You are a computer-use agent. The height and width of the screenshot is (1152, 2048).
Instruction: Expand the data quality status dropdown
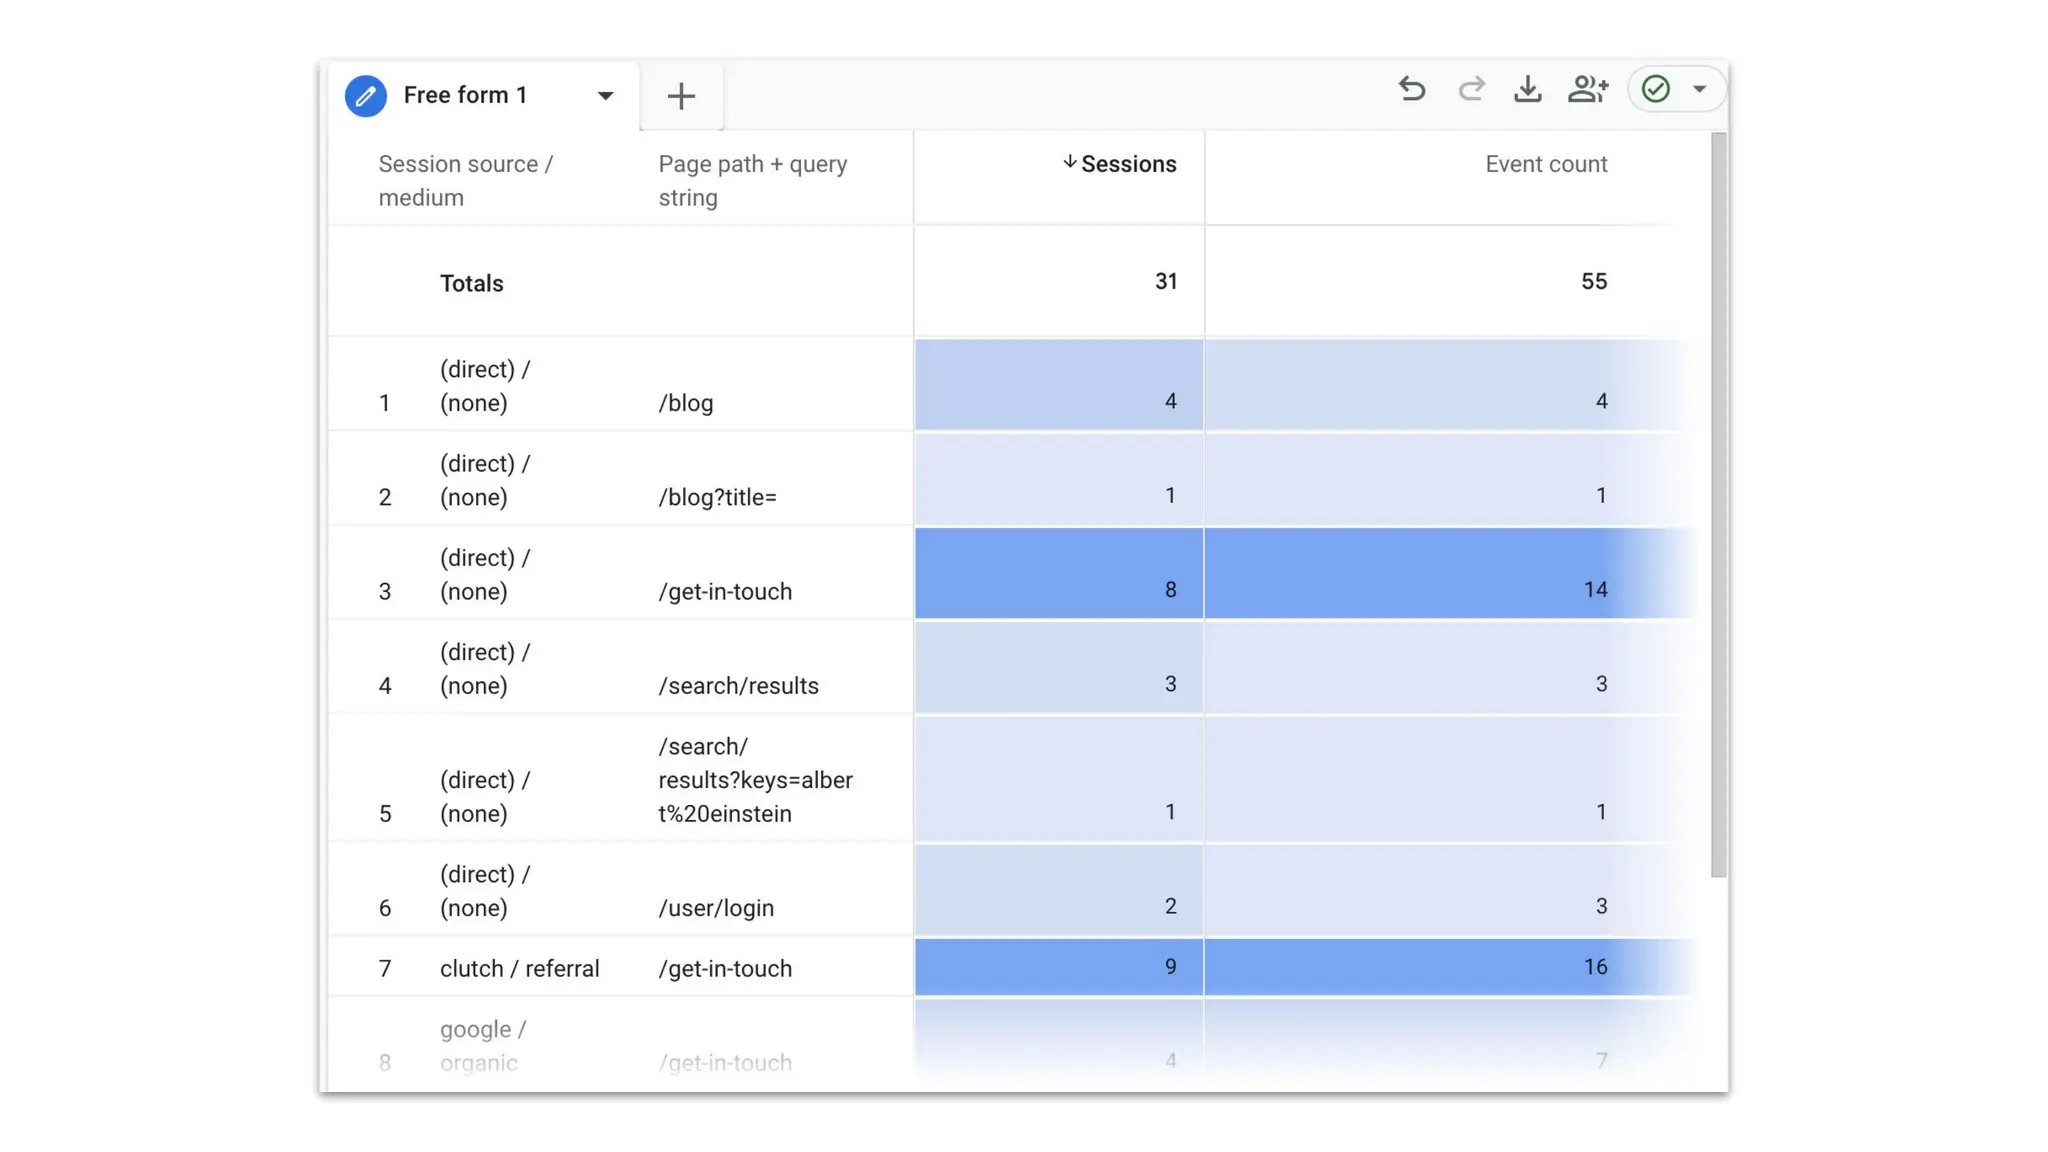(1699, 90)
